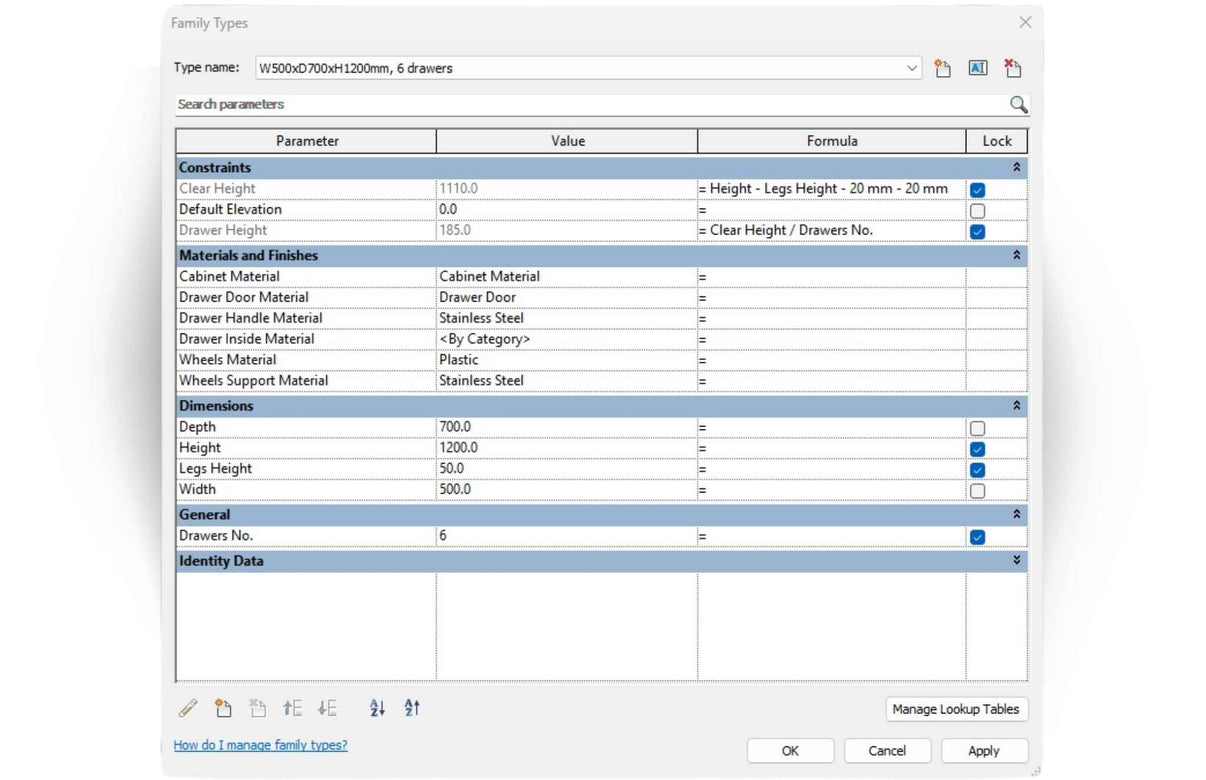Click the pencil Edit Parameter icon
The image size is (1206, 780).
tap(188, 709)
